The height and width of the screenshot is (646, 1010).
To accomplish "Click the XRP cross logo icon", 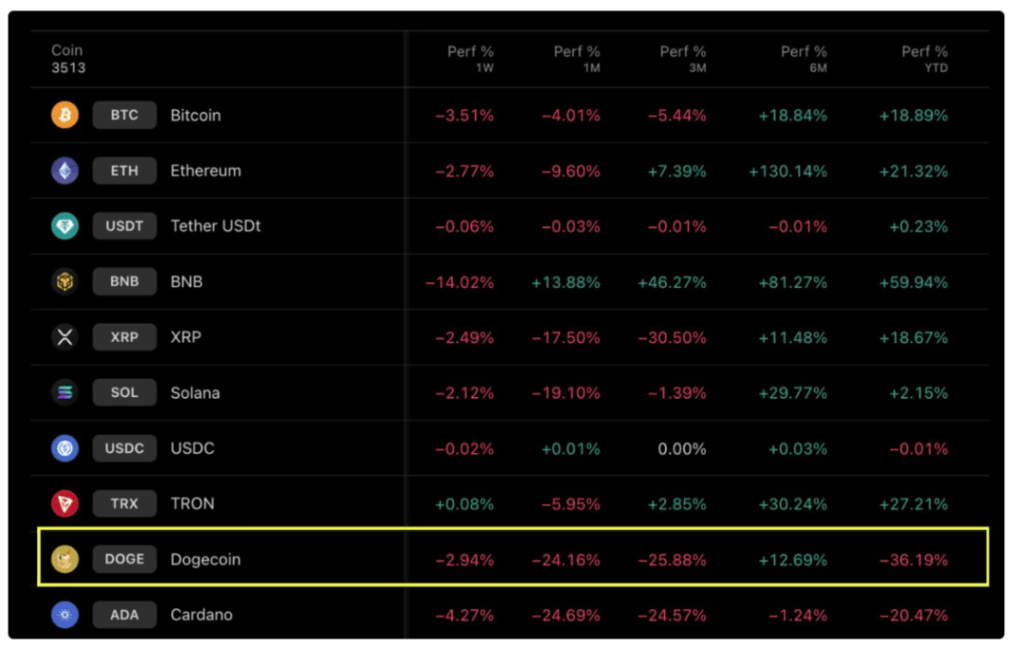I will [65, 337].
